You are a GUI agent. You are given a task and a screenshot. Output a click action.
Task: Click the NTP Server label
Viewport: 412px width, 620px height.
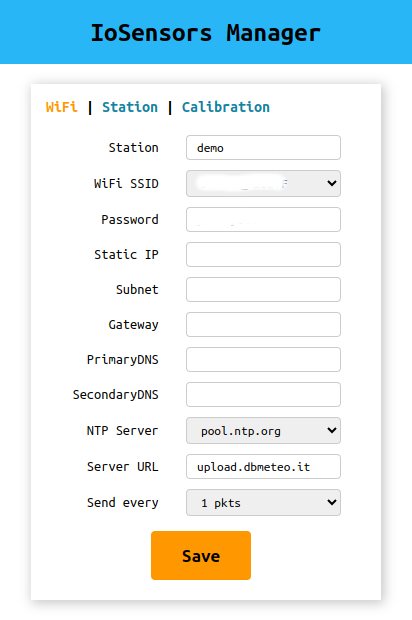[122, 431]
